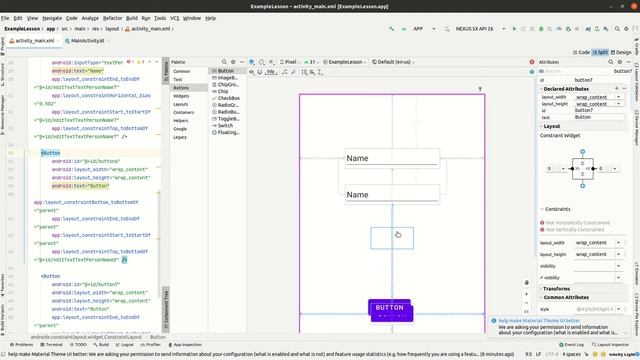The height and width of the screenshot is (360, 640).
Task: Add declared attribute with plus icon
Action: click(x=617, y=89)
